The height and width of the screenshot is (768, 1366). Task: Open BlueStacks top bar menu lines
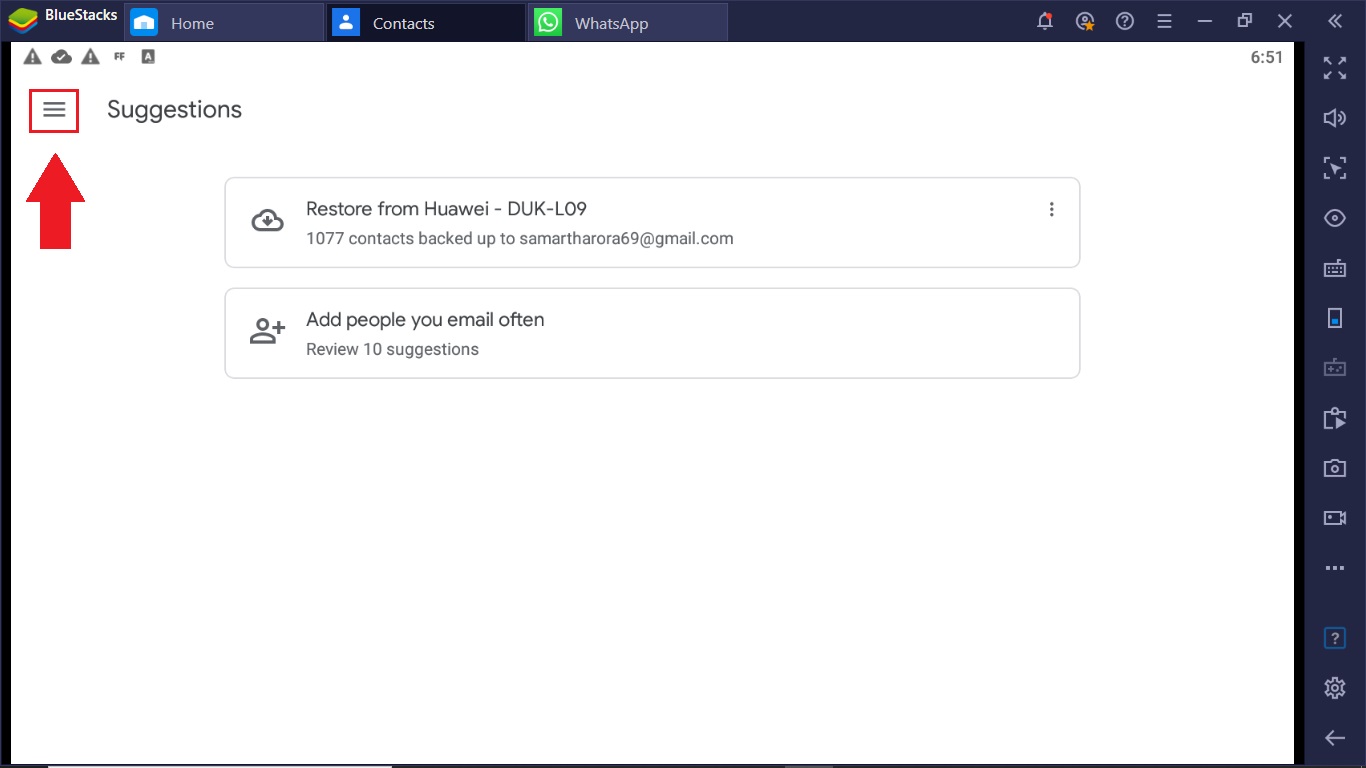[x=1165, y=21]
